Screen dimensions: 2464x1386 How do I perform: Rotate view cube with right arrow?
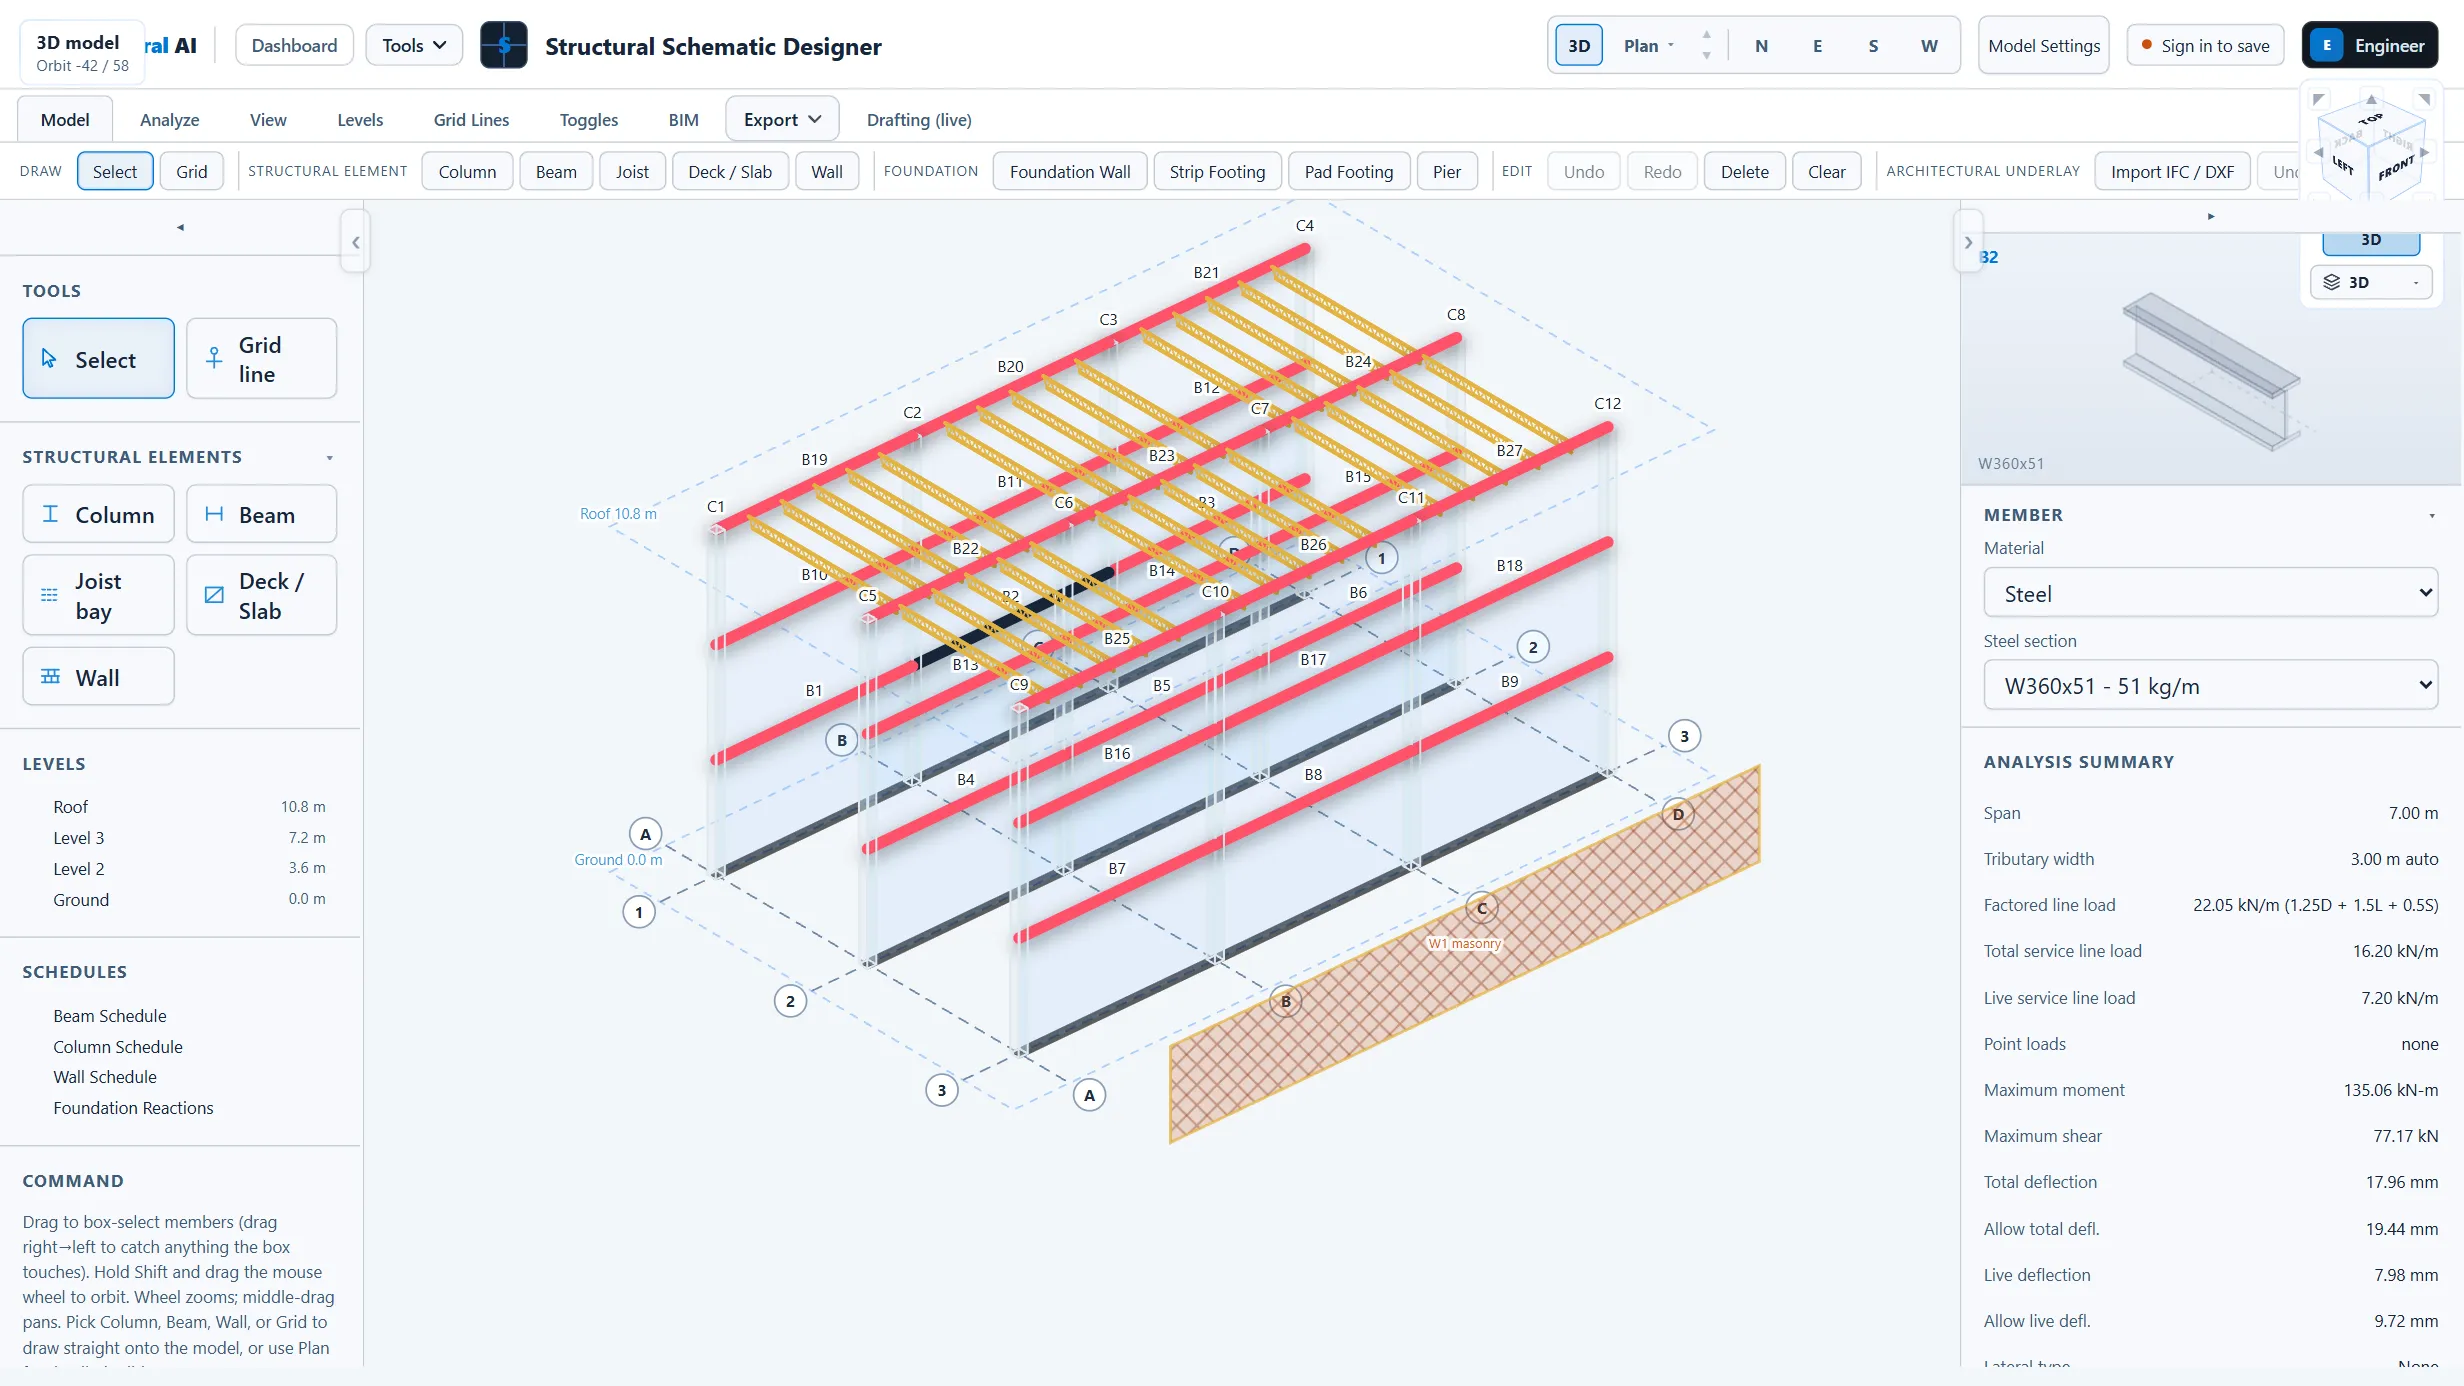[x=2425, y=152]
